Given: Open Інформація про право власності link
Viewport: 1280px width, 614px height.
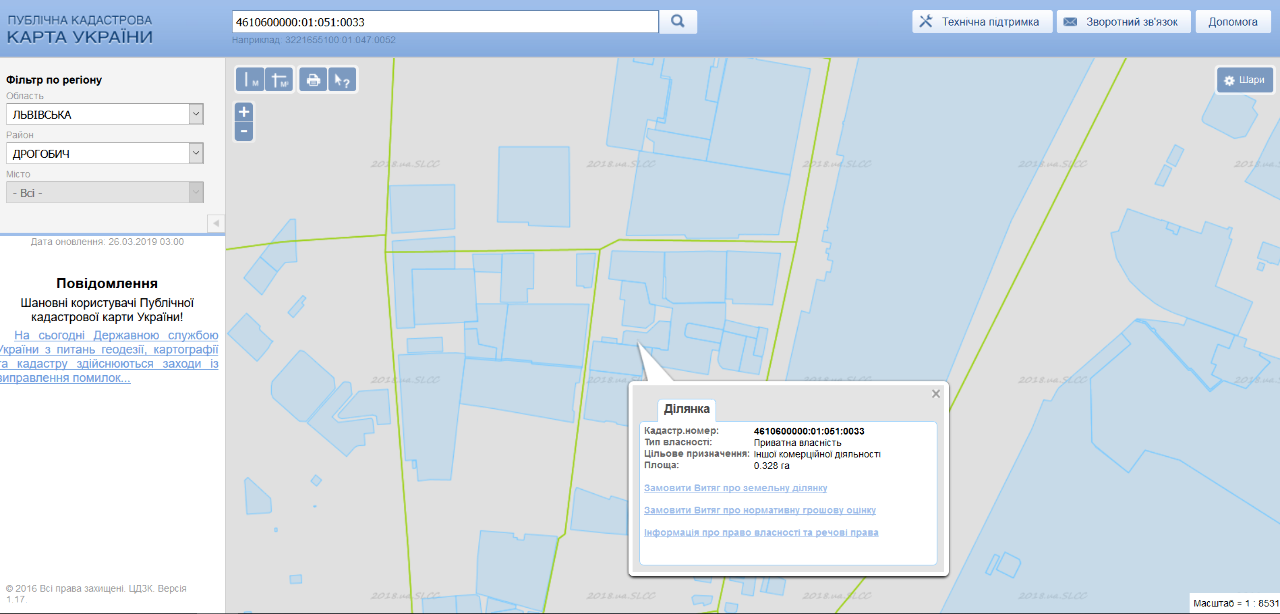Looking at the screenshot, I should click(x=761, y=532).
